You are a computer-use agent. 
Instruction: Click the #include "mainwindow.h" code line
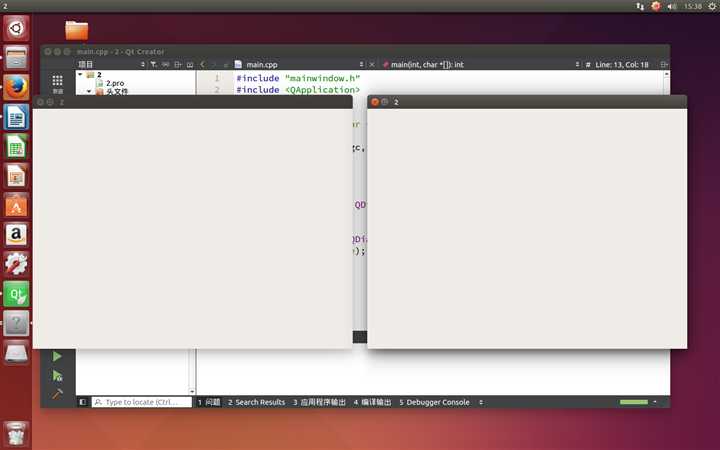coord(298,78)
